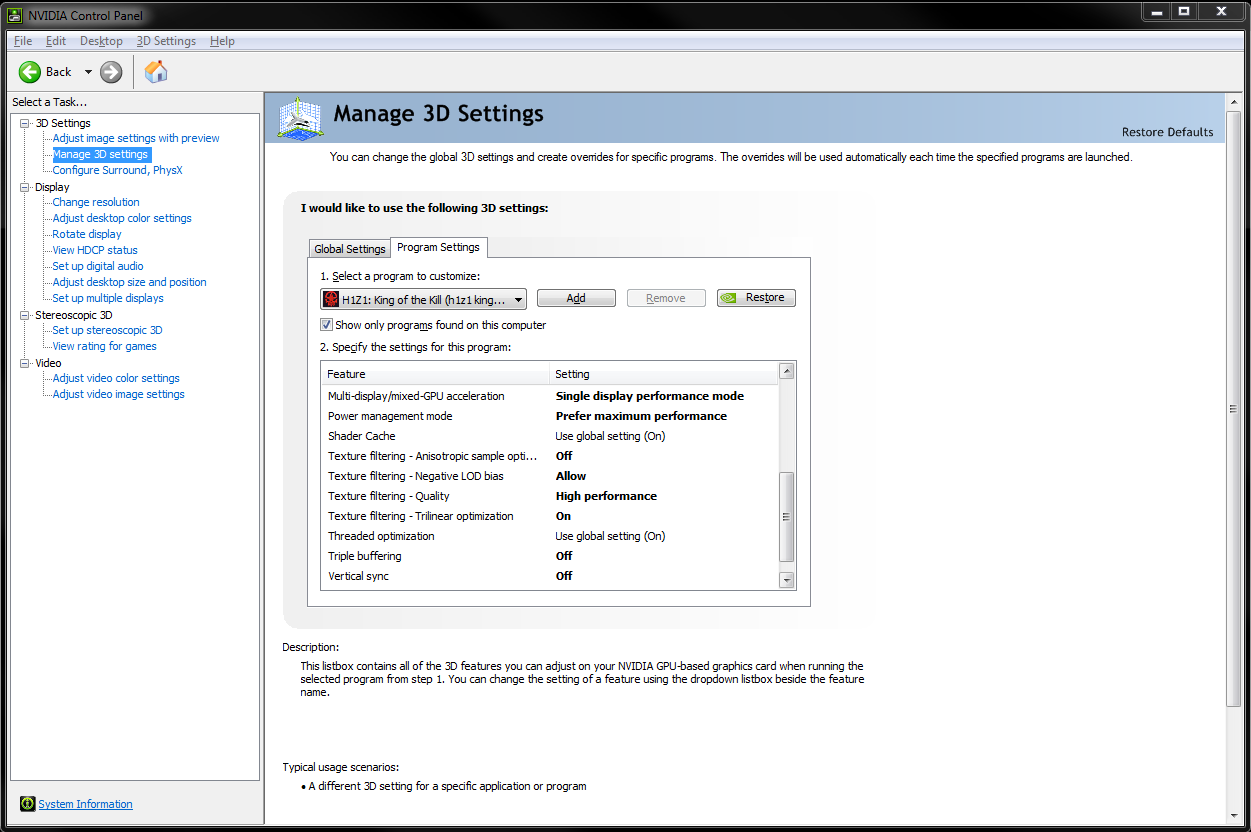
Task: Open Set up stereoscopic 3D task
Action: [x=107, y=330]
